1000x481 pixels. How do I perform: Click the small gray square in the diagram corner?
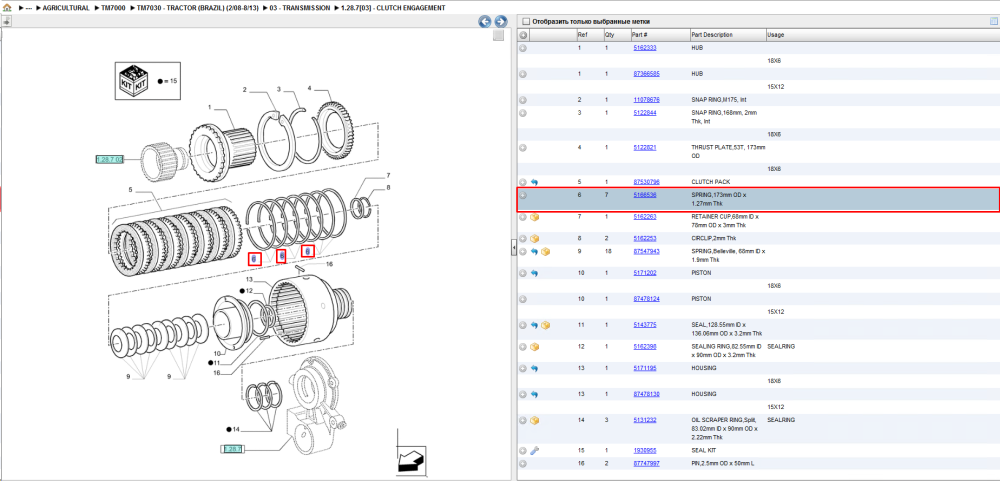pyautogui.click(x=499, y=36)
